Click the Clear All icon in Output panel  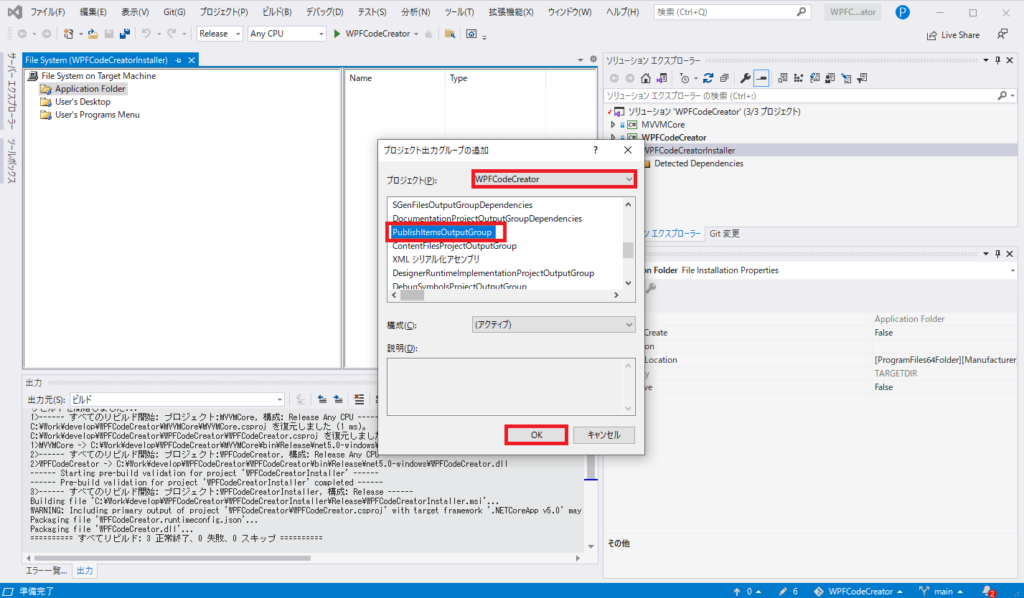[x=359, y=400]
